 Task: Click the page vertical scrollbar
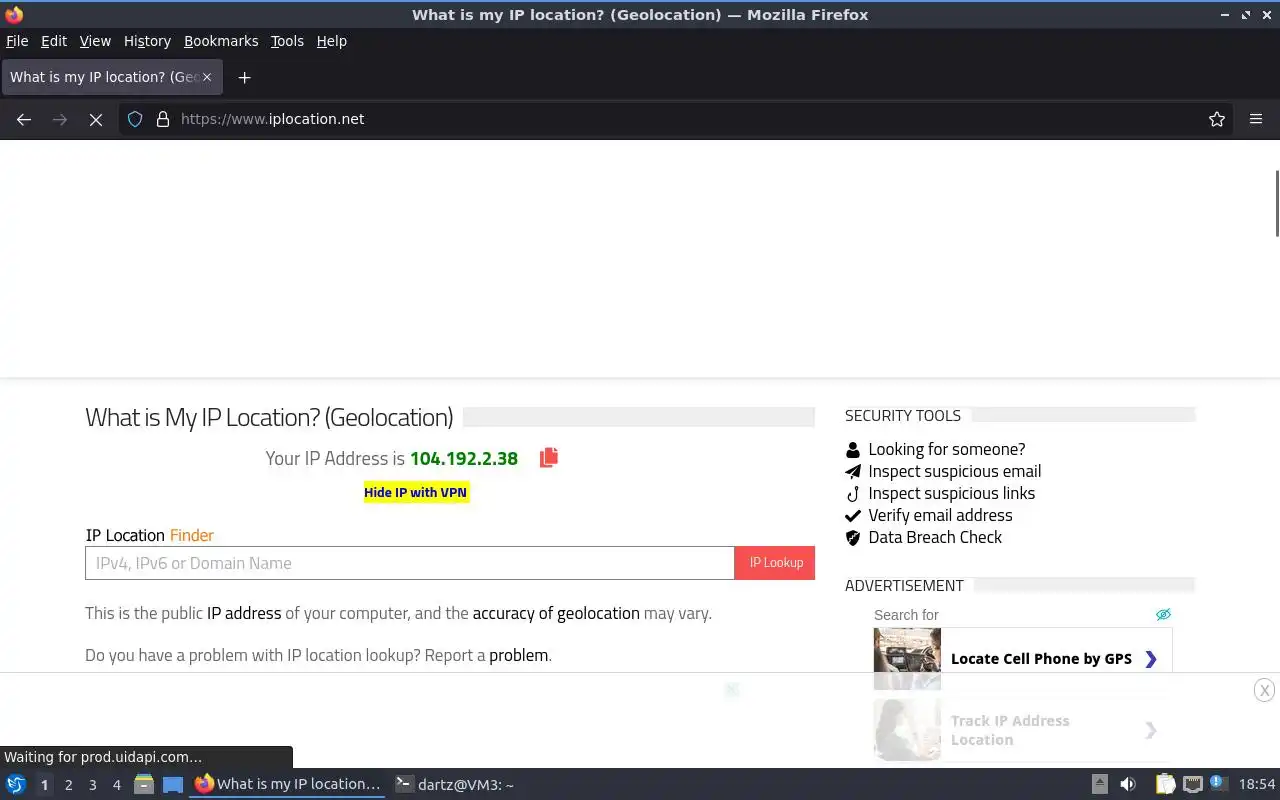[x=1276, y=204]
